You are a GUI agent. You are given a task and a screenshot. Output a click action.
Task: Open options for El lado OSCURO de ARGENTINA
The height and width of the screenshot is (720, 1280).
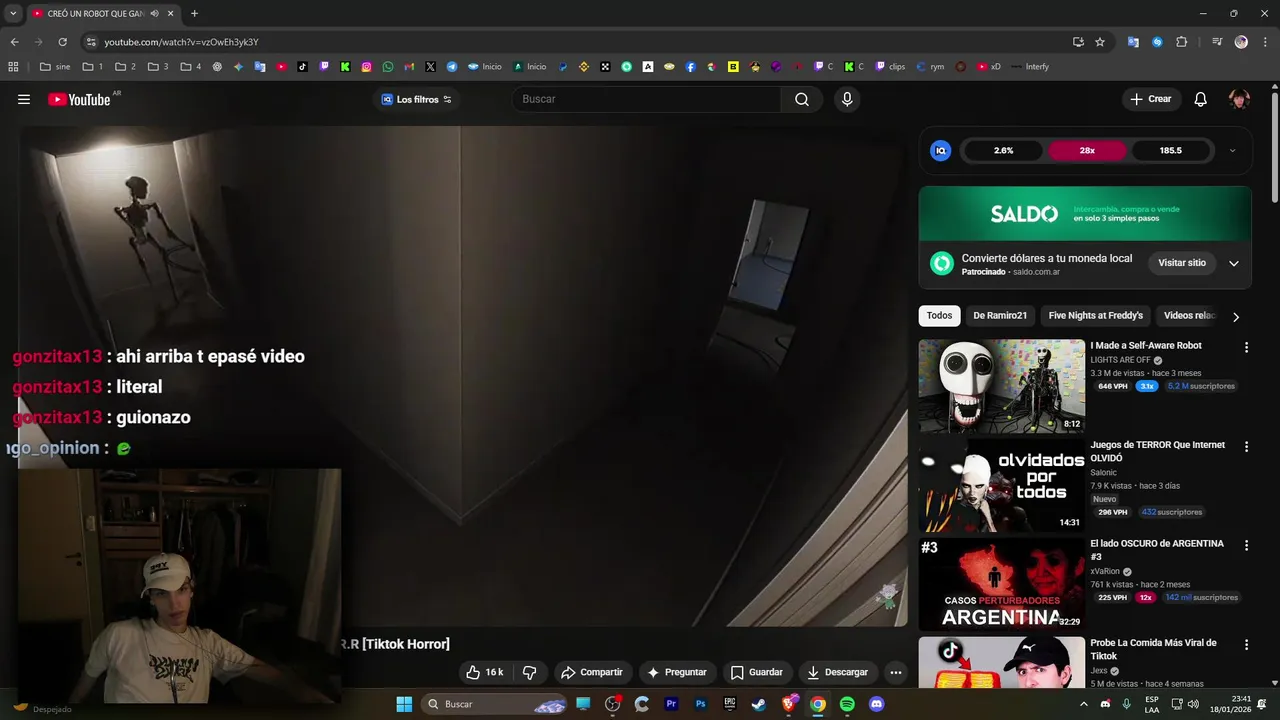click(x=1246, y=546)
